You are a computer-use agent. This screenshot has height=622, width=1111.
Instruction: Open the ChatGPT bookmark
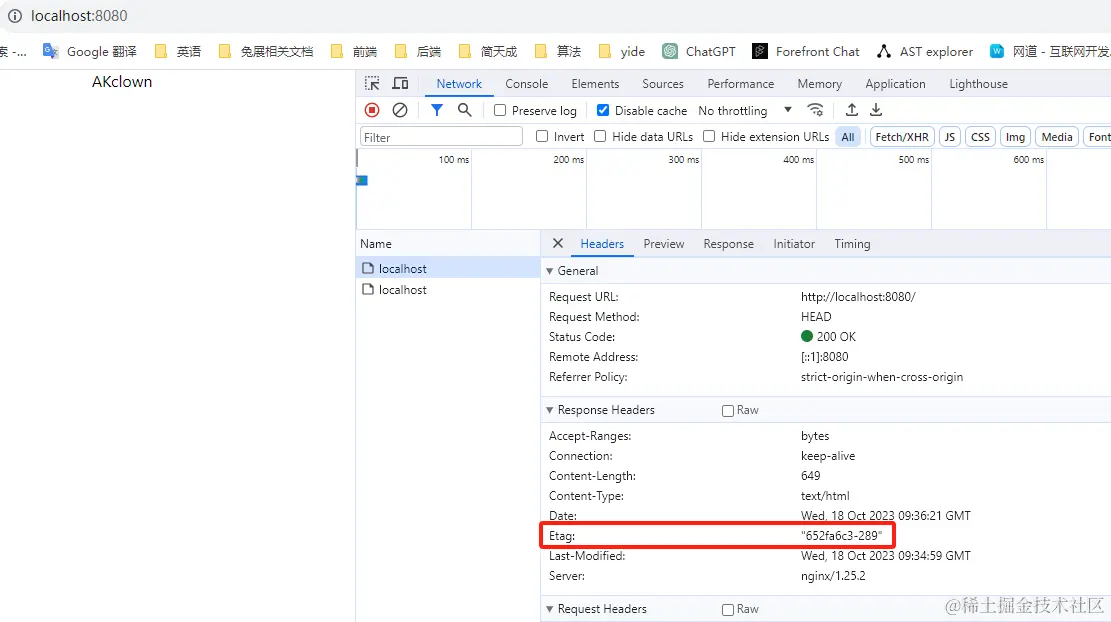click(699, 51)
